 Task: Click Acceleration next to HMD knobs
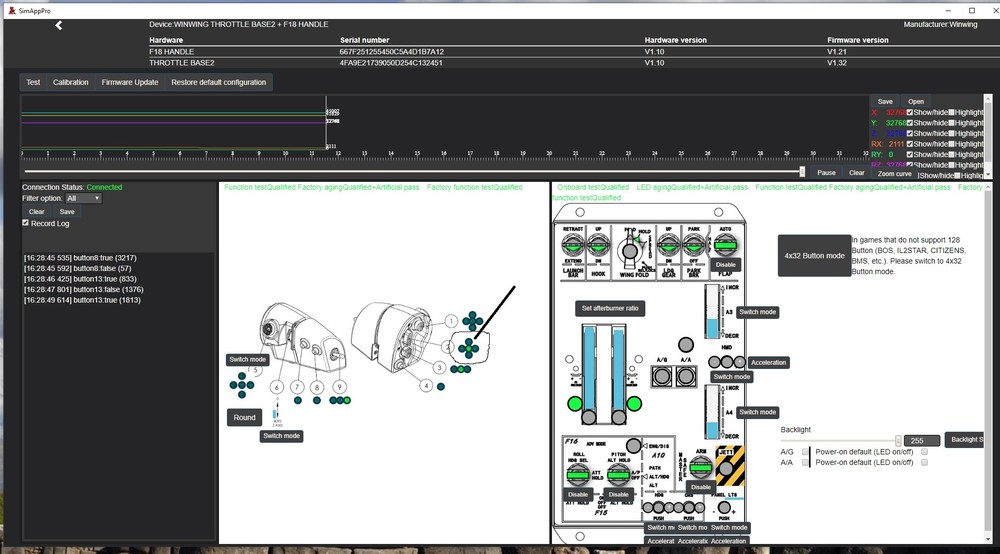768,363
